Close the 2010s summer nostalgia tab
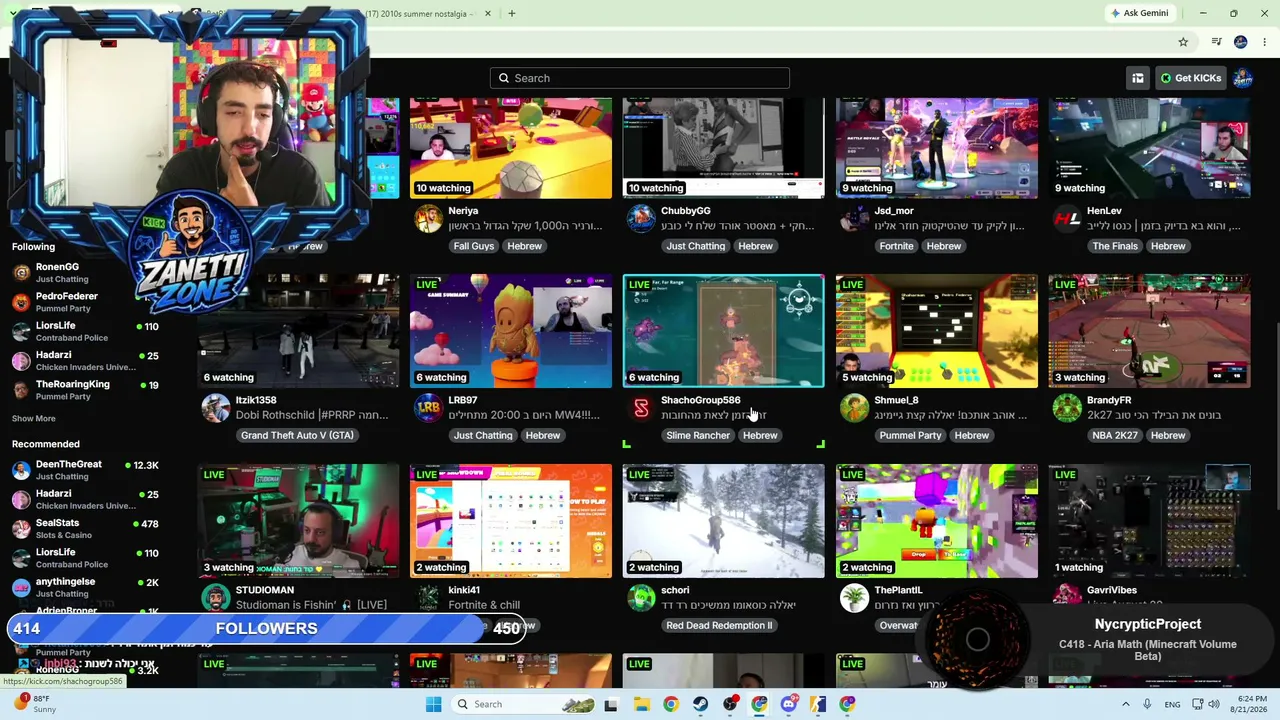The image size is (1280, 720). point(488,13)
